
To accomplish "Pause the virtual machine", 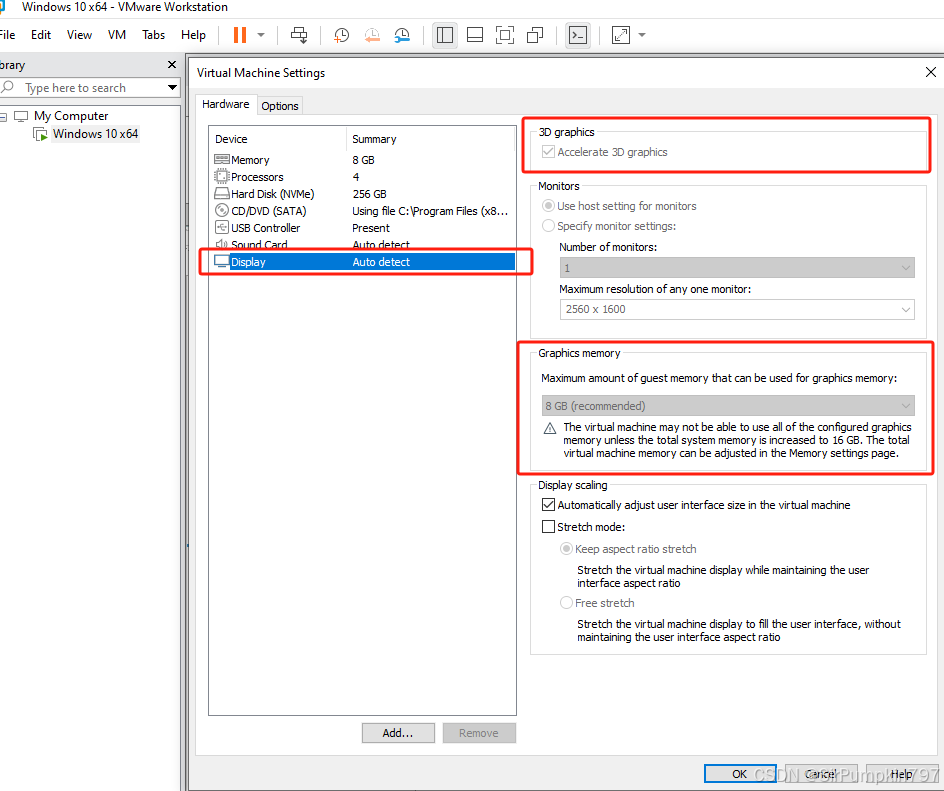I will click(x=240, y=35).
